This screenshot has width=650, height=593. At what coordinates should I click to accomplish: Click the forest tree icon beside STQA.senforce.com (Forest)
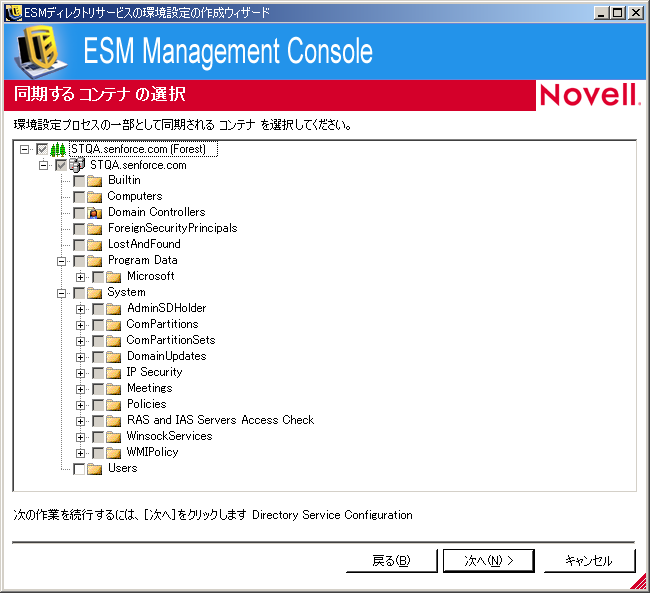(x=58, y=149)
